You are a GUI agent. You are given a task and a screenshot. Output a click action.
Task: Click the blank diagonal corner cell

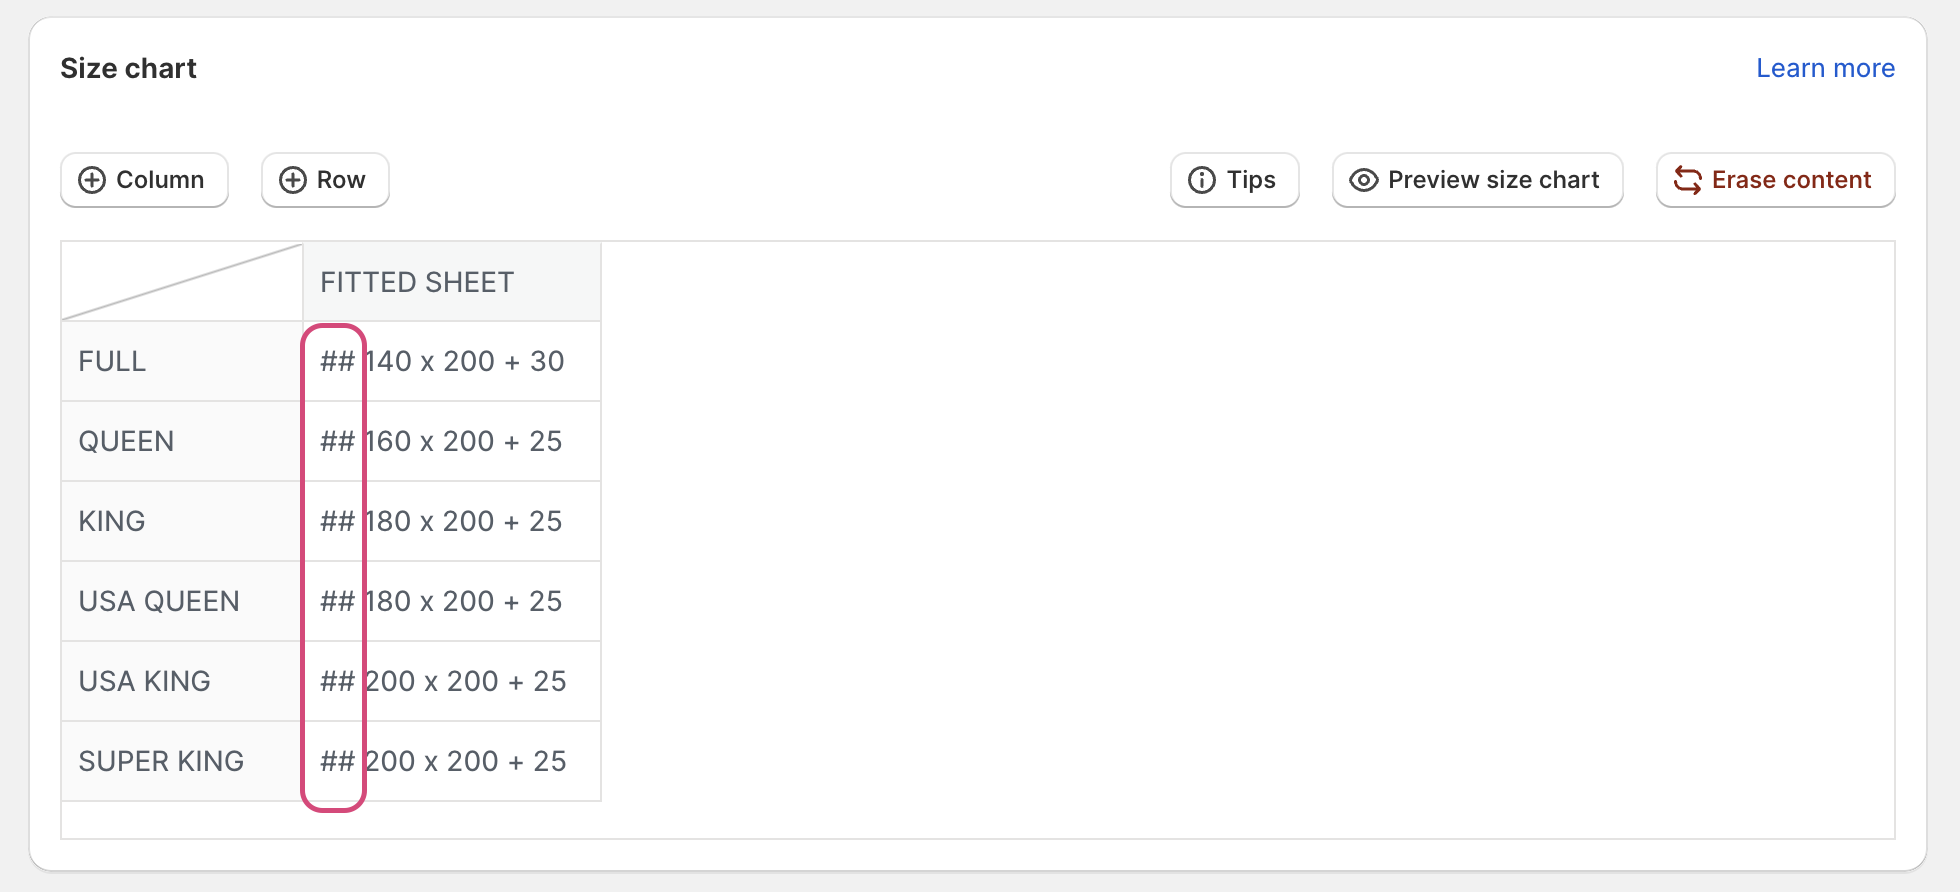181,282
